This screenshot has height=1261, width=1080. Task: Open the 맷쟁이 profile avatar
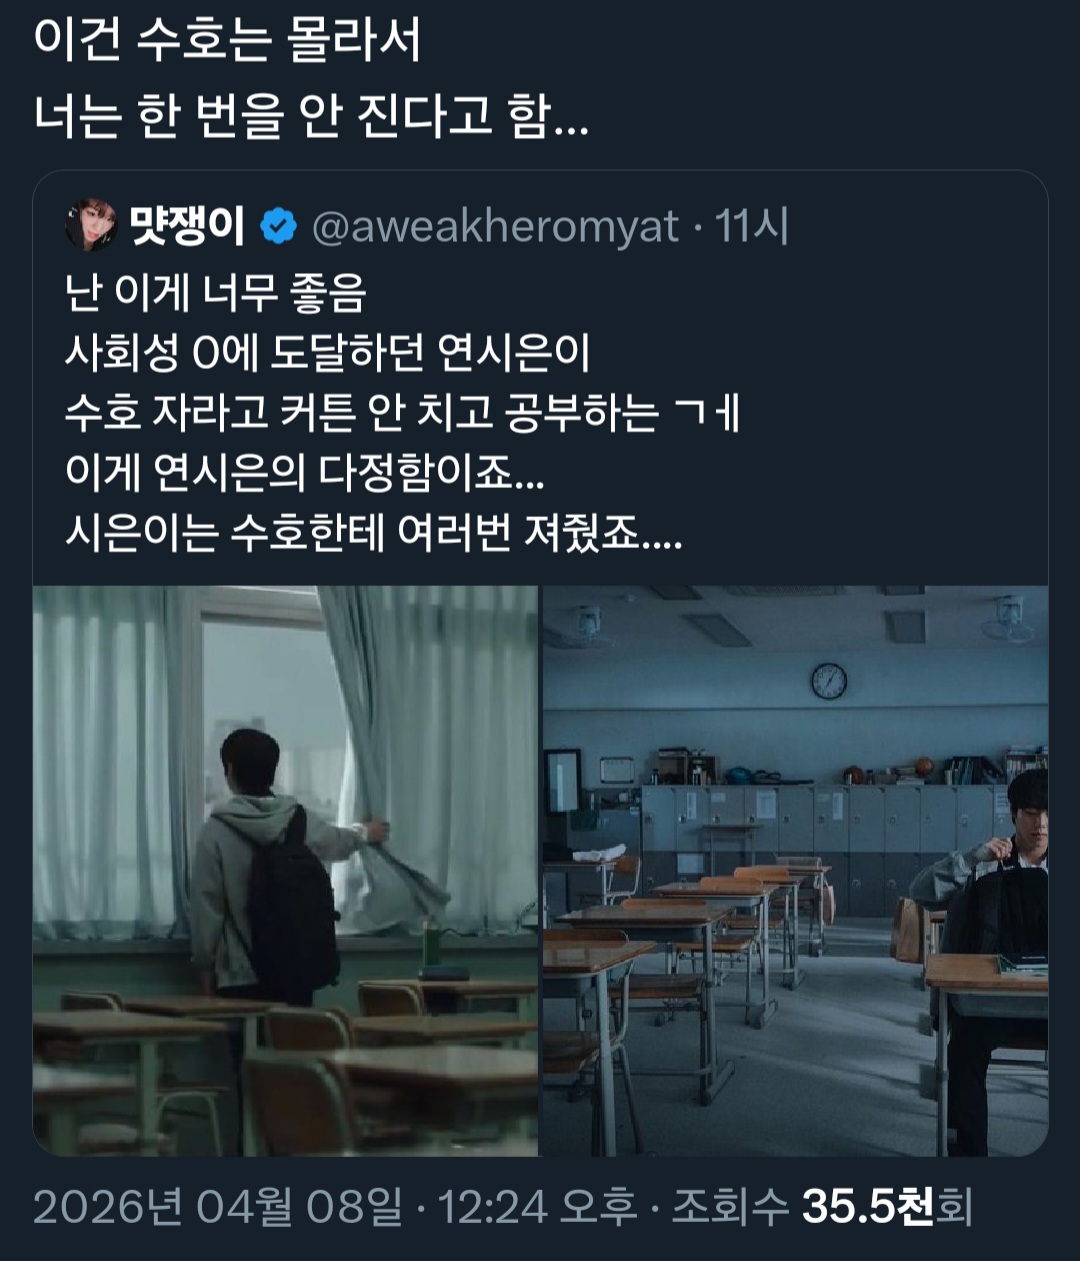[91, 225]
